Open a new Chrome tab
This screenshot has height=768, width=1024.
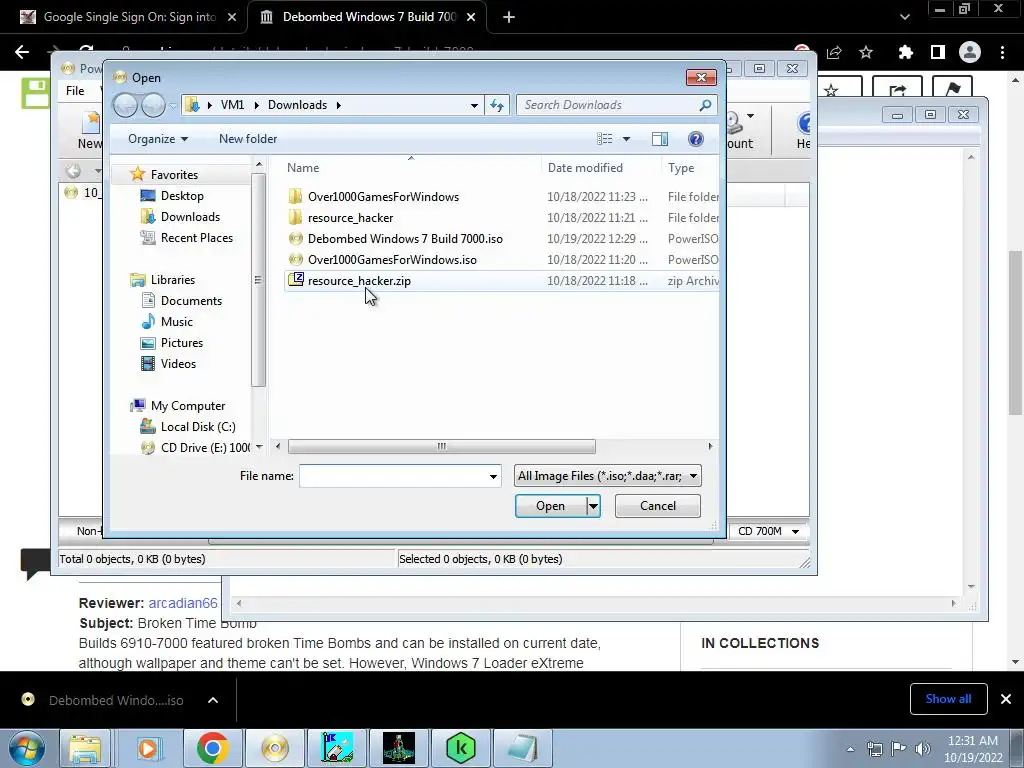[x=509, y=17]
